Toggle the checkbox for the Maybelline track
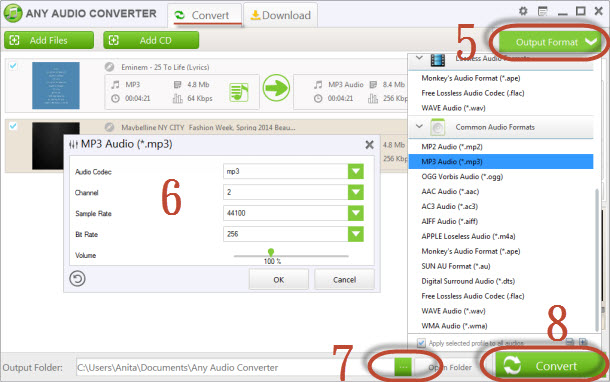The image size is (610, 382). coord(13,126)
